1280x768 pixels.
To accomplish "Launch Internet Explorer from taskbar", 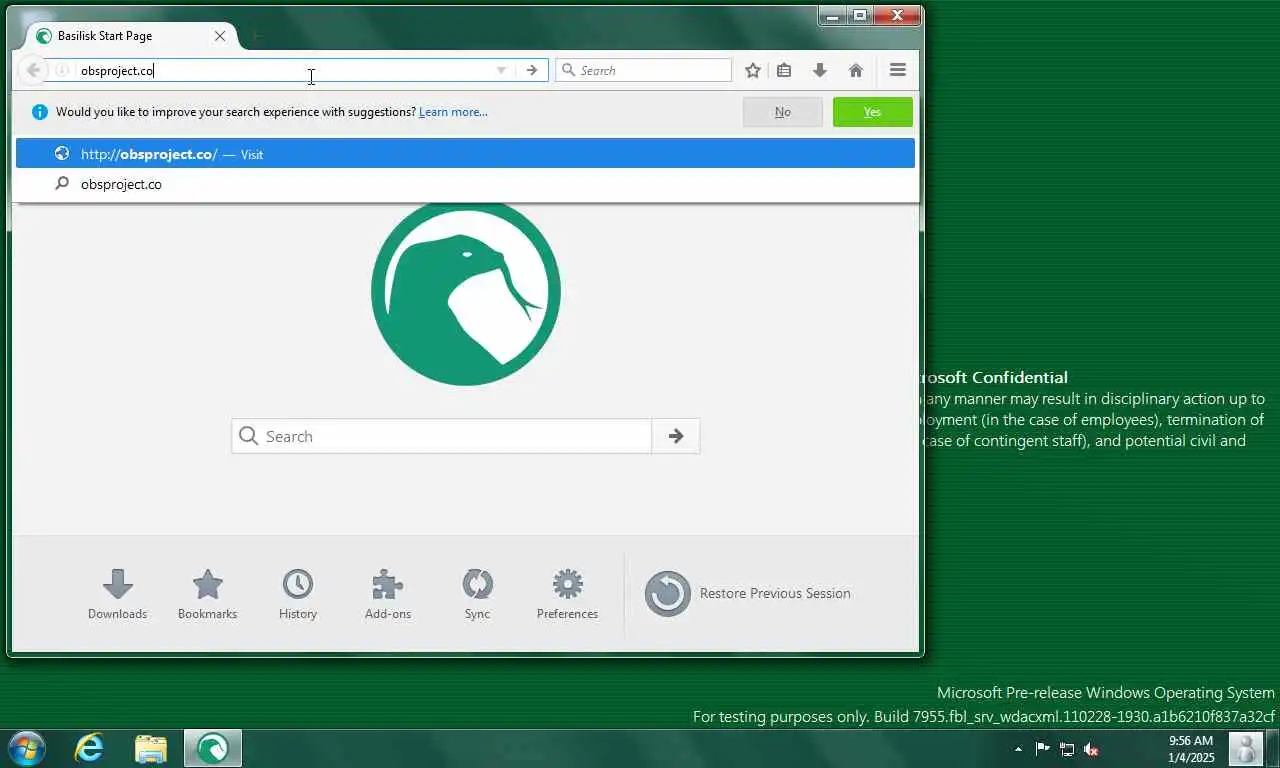I will pyautogui.click(x=90, y=748).
